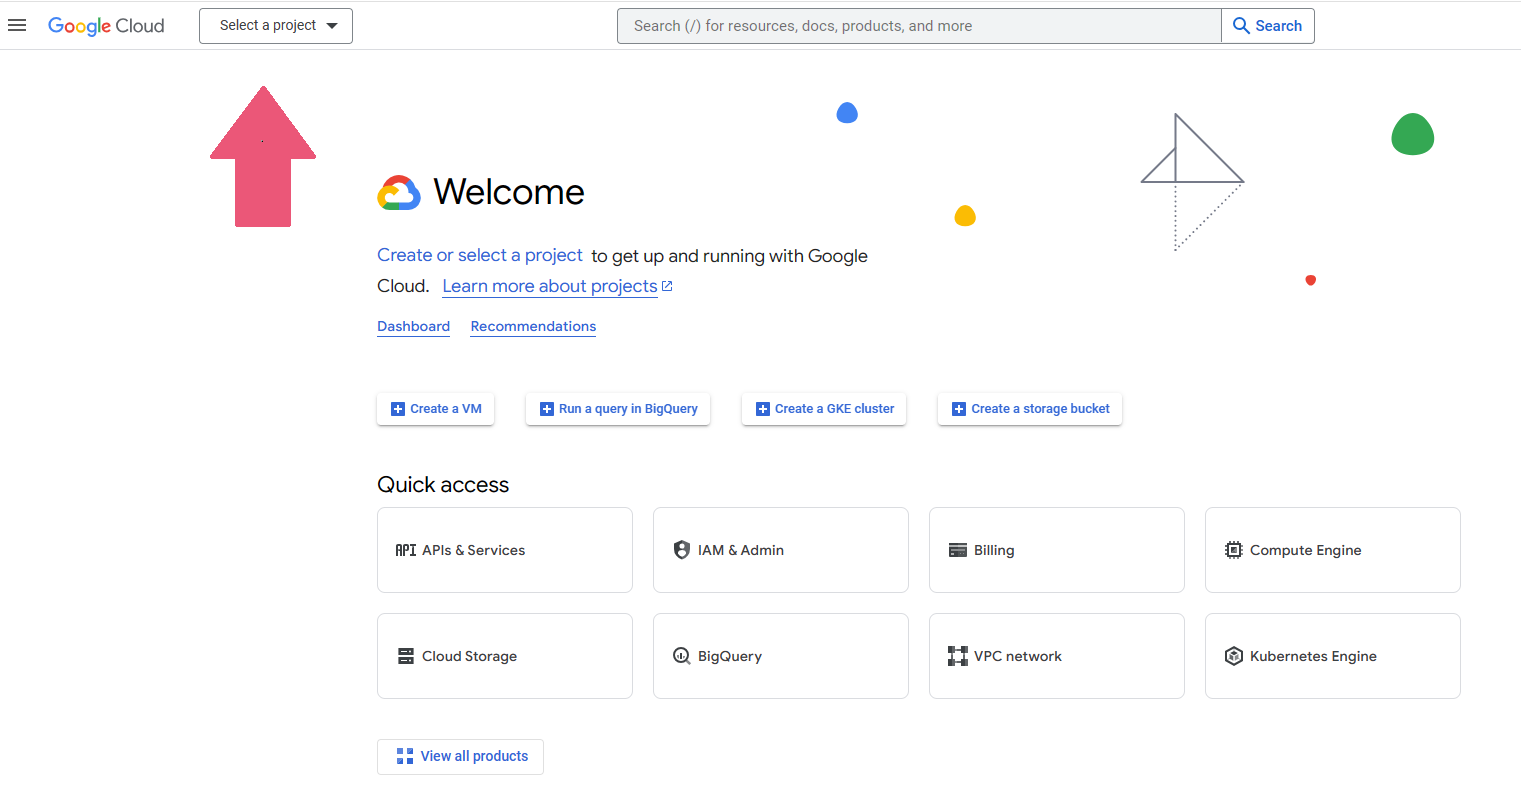The width and height of the screenshot is (1521, 792).
Task: Open the VPC network quick access card
Action: coord(1057,656)
